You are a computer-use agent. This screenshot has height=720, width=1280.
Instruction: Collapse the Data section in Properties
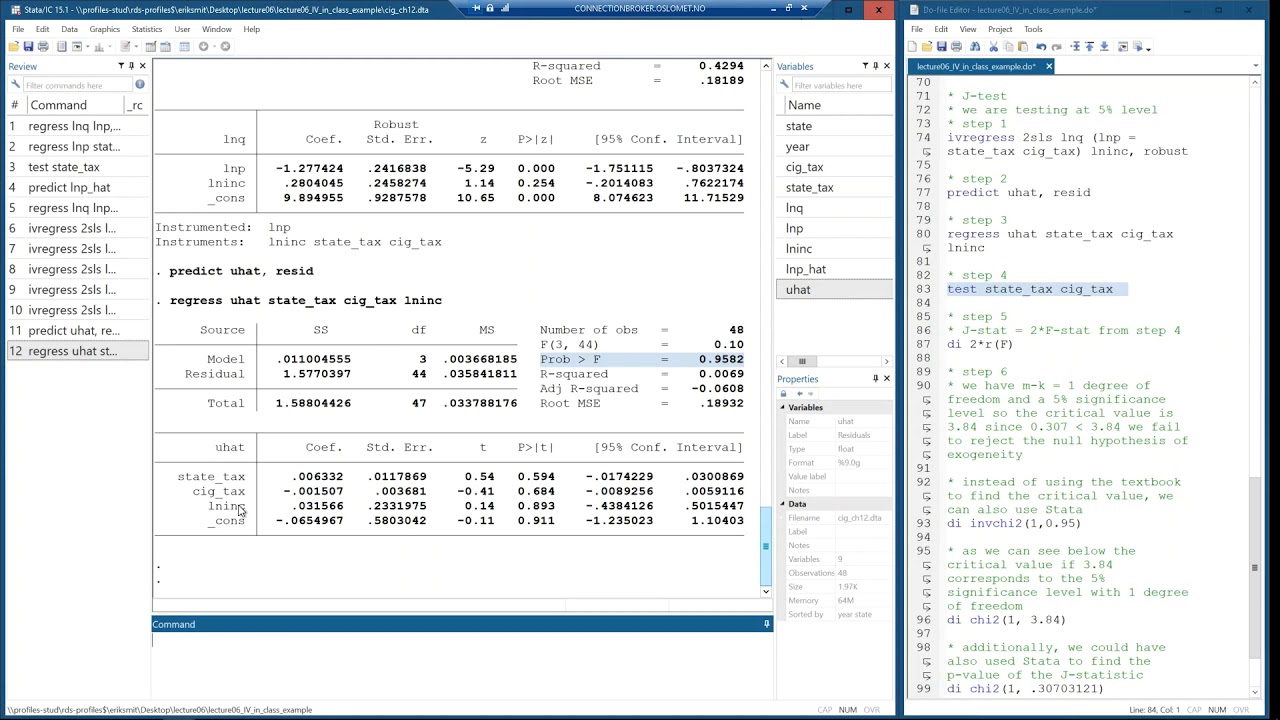coord(783,504)
